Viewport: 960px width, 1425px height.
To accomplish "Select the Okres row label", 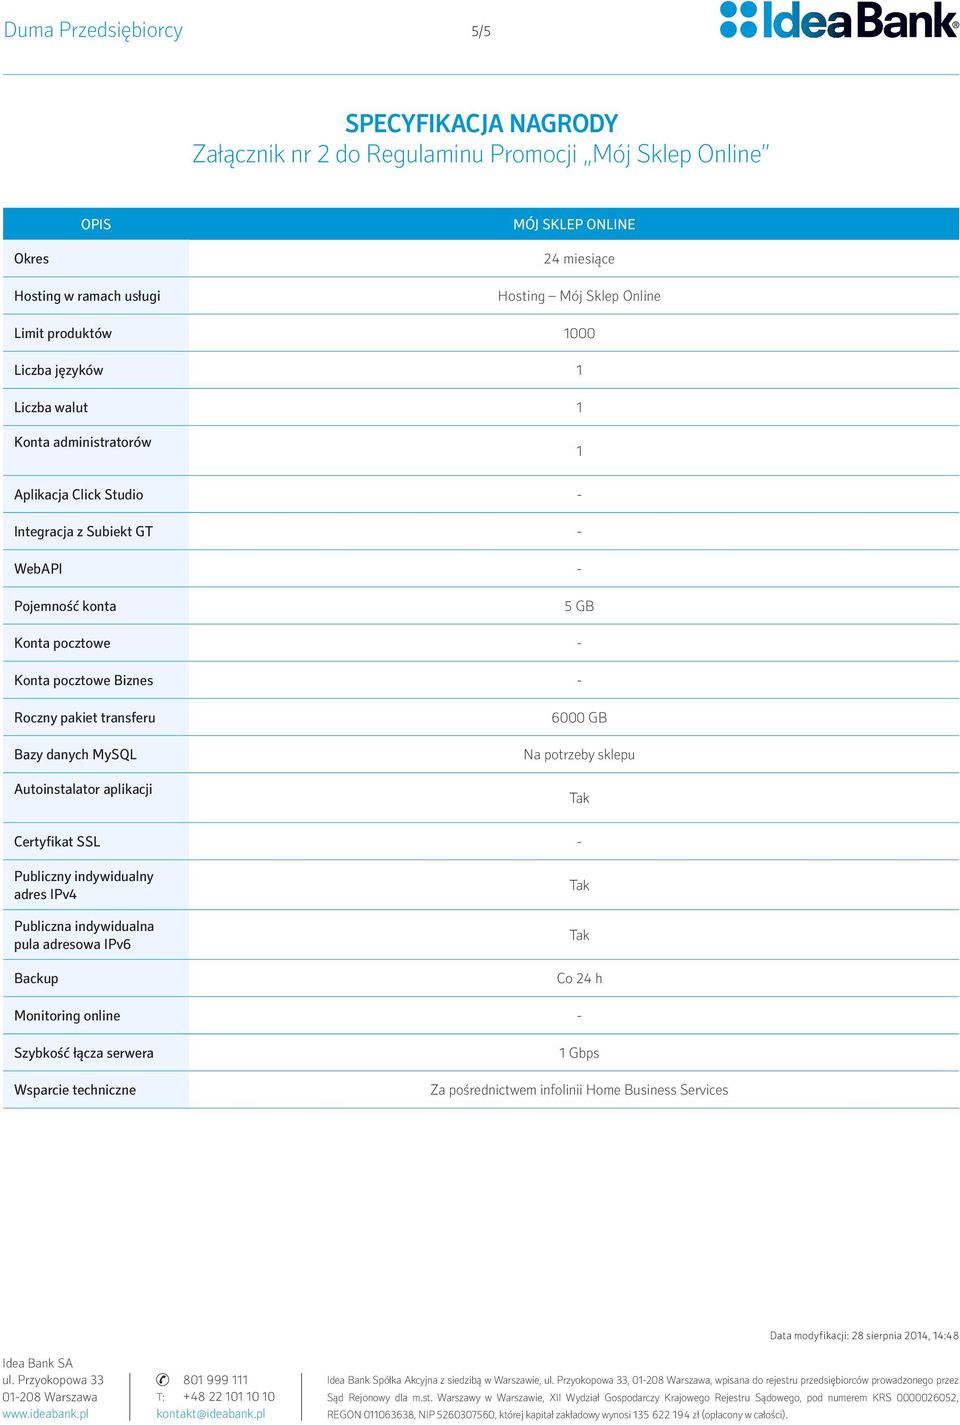I will 32,259.
